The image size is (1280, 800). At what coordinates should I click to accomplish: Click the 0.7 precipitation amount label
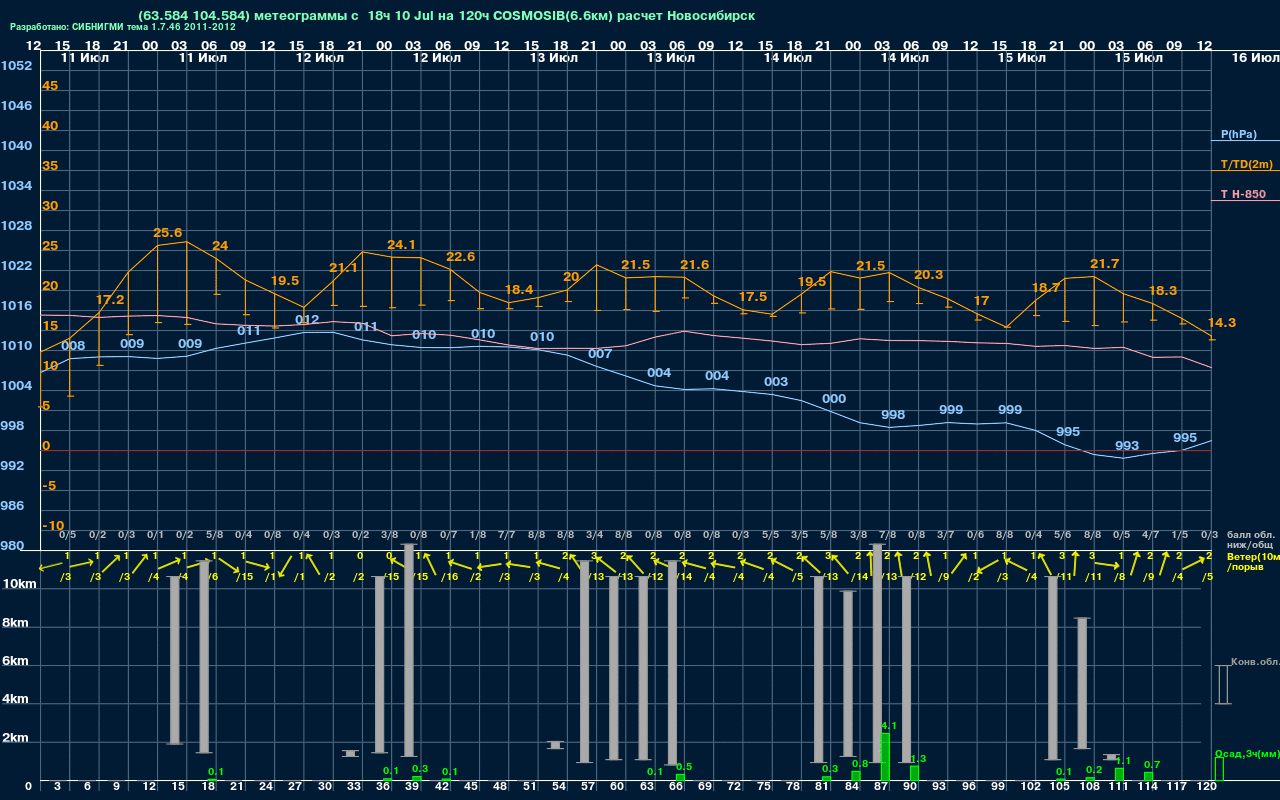(1152, 765)
